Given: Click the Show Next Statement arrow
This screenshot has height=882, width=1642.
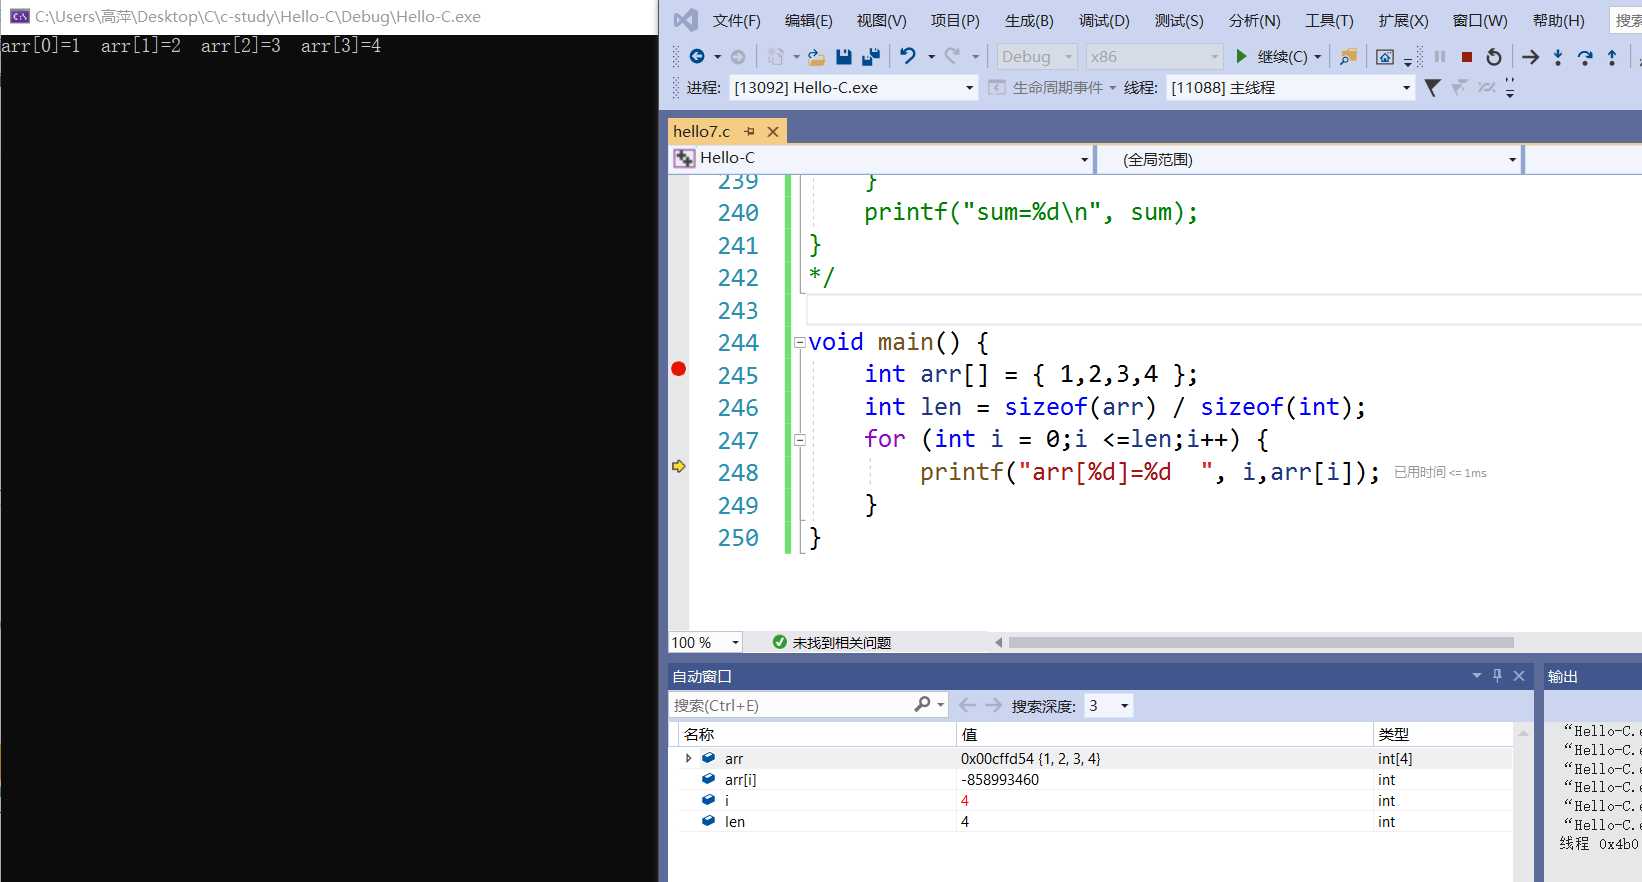Looking at the screenshot, I should [x=1530, y=57].
